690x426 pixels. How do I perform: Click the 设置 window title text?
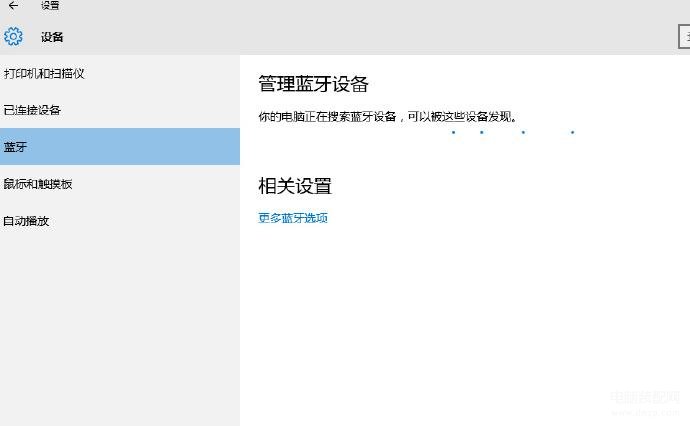(50, 5)
